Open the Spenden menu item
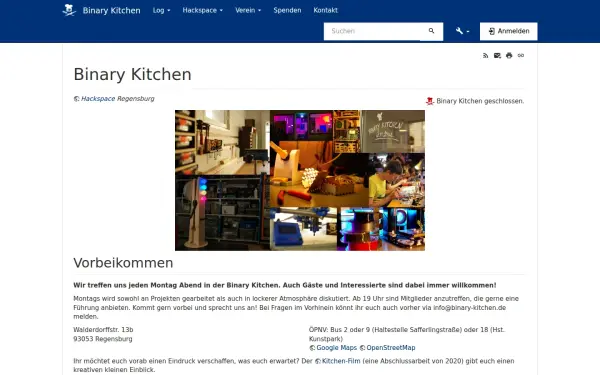The height and width of the screenshot is (375, 600). point(287,10)
